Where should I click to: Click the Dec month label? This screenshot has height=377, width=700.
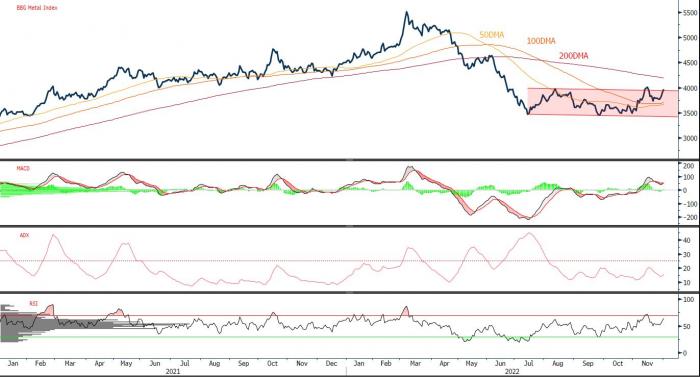(331, 363)
